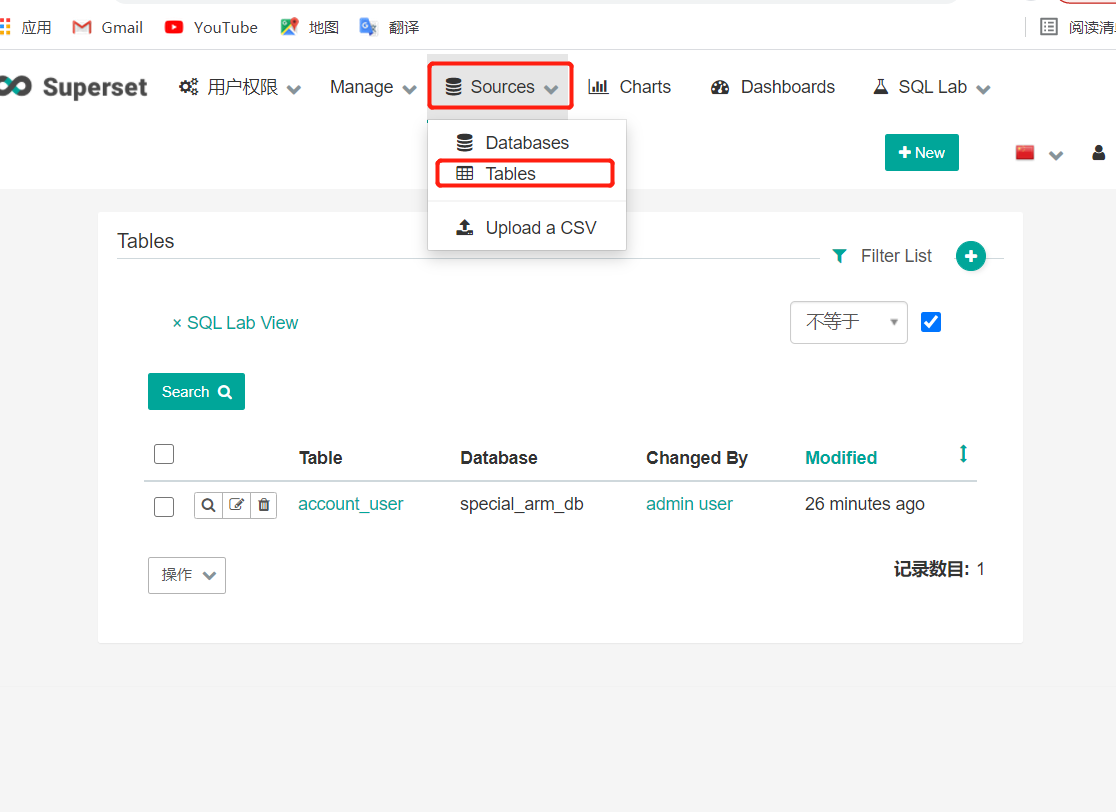This screenshot has height=812, width=1116.
Task: Open the account_user table link
Action: click(350, 504)
